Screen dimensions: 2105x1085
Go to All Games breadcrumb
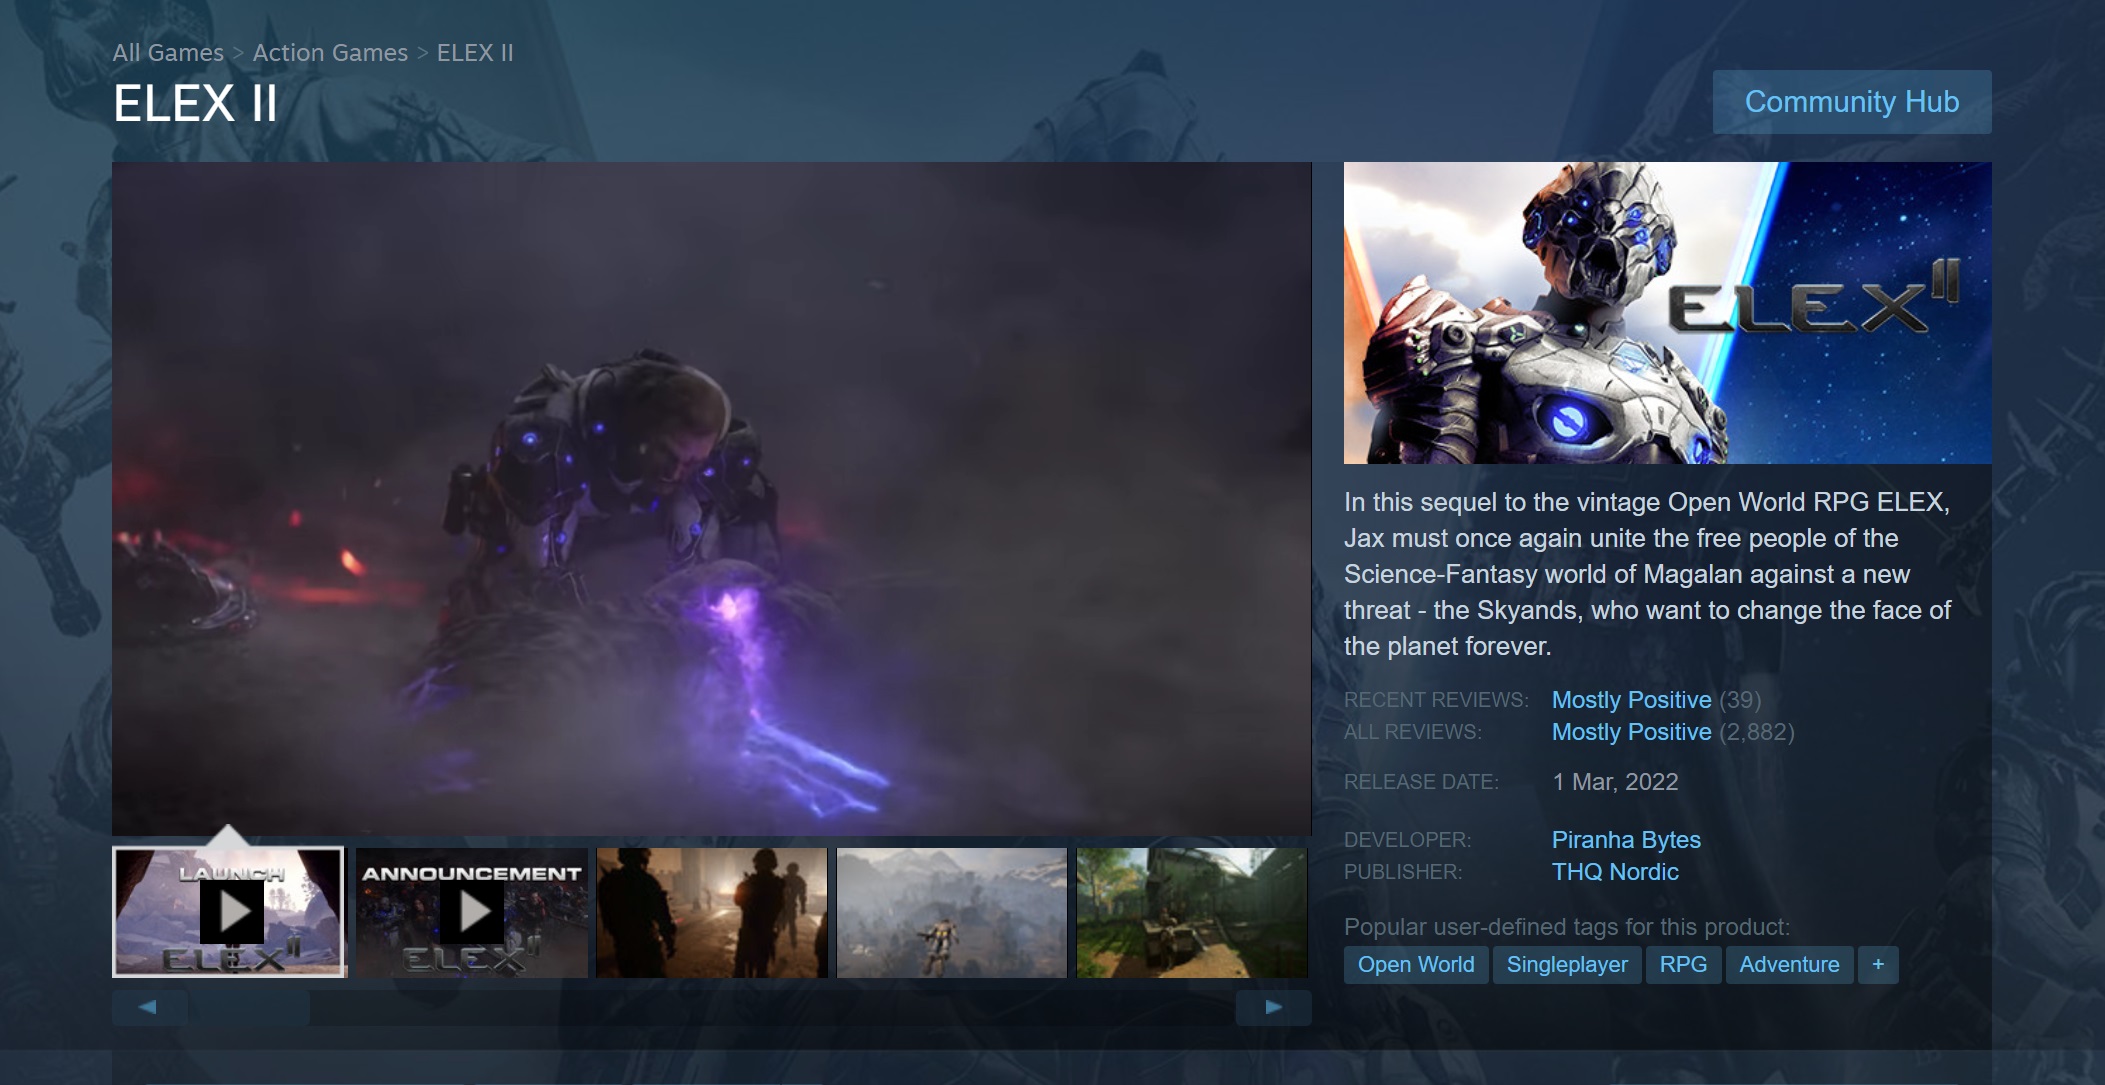tap(168, 53)
